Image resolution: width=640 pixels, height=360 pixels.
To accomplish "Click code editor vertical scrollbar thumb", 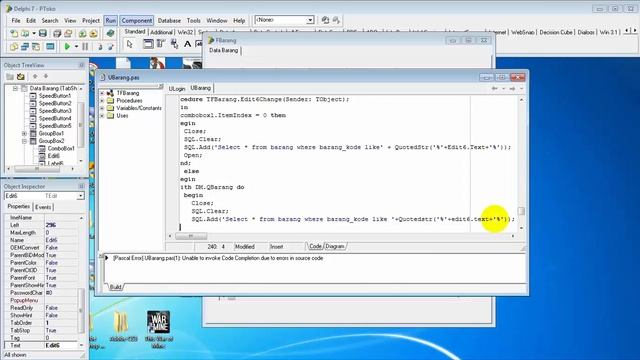I will [x=521, y=211].
